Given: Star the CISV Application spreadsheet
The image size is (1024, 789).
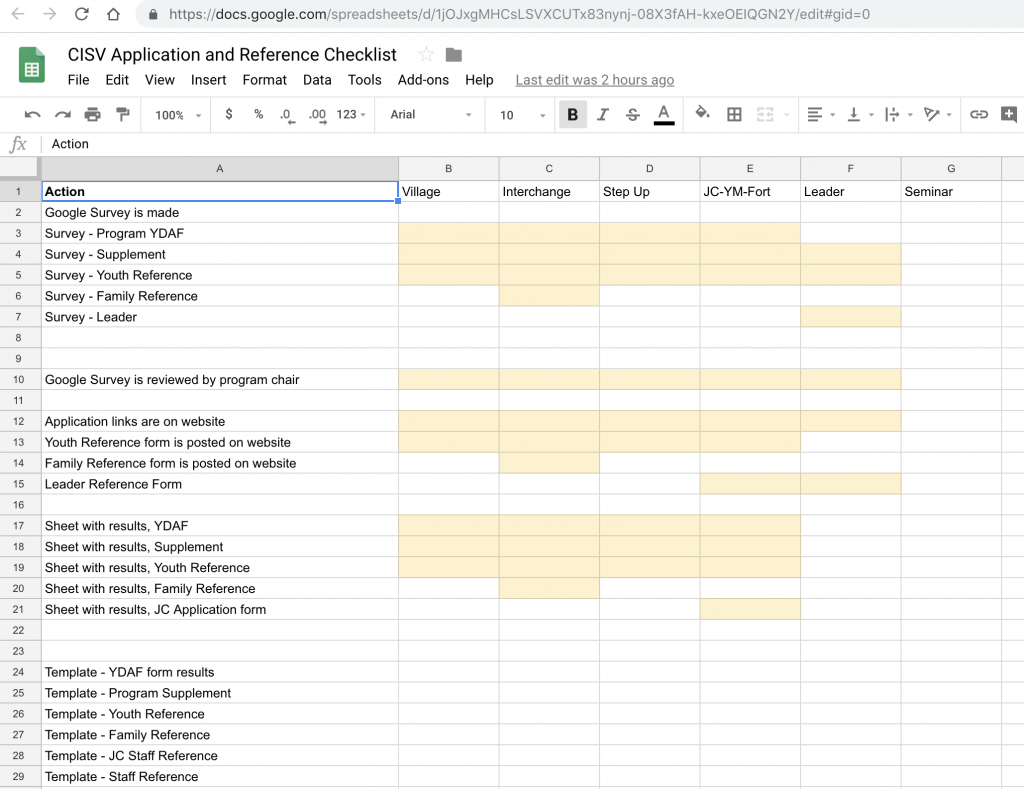Looking at the screenshot, I should (x=425, y=55).
